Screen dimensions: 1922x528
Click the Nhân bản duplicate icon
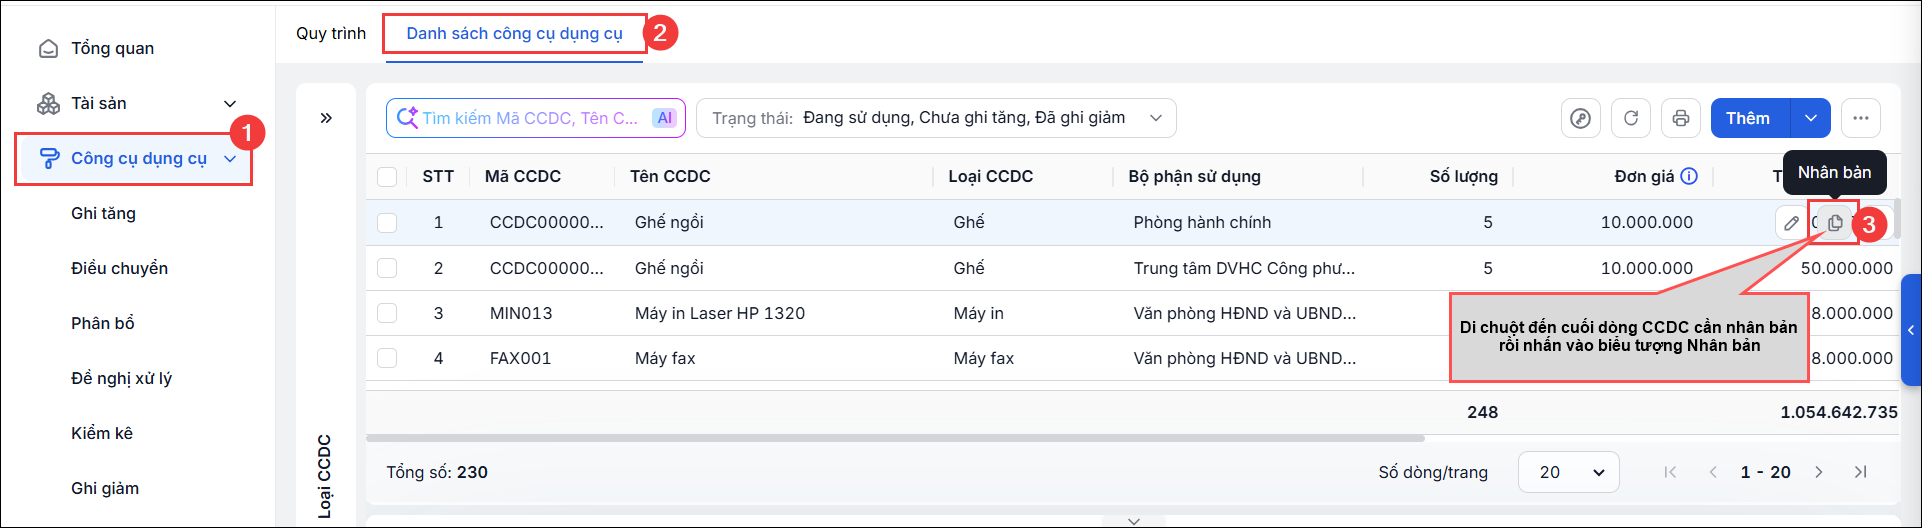1834,223
